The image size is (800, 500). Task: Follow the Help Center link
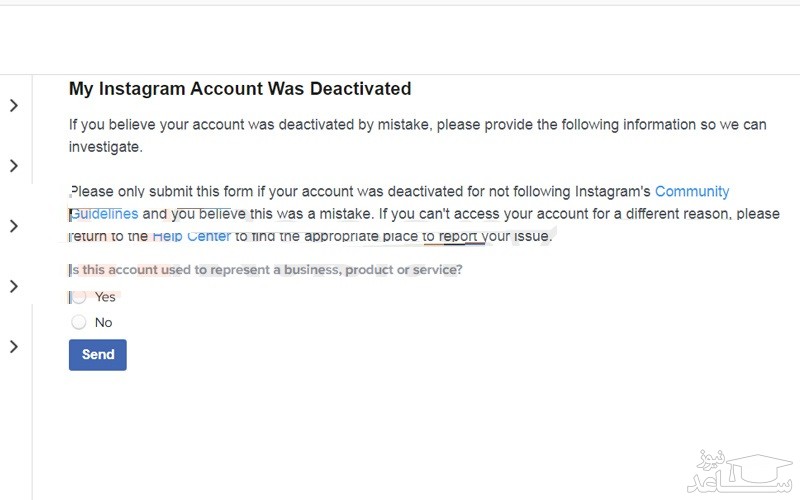pyautogui.click(x=192, y=237)
